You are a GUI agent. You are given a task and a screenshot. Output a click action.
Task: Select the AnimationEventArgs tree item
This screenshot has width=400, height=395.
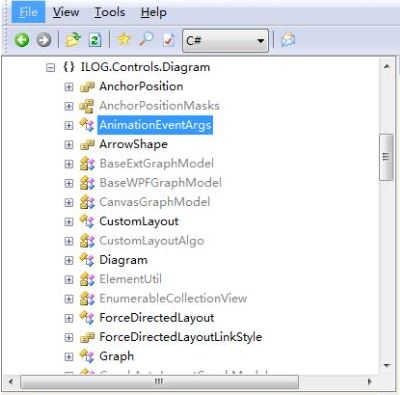pos(155,125)
